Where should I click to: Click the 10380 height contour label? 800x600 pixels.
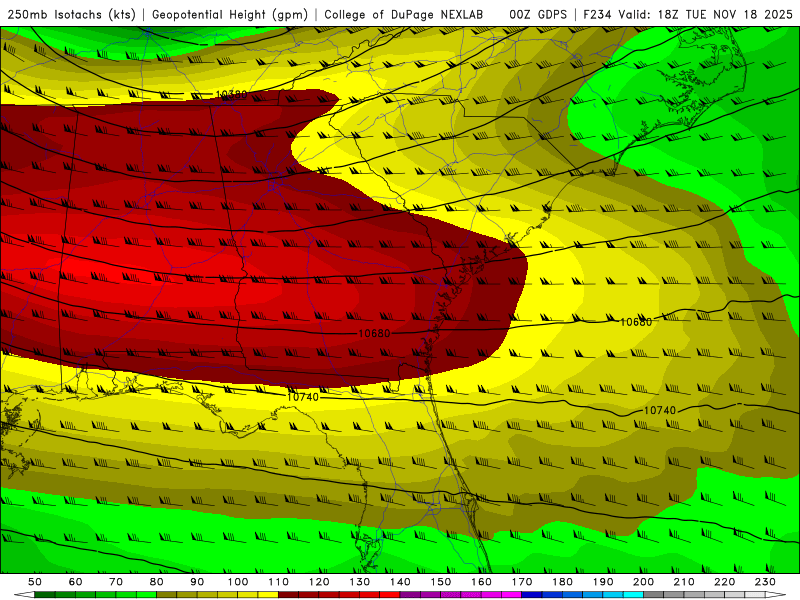[x=231, y=94]
